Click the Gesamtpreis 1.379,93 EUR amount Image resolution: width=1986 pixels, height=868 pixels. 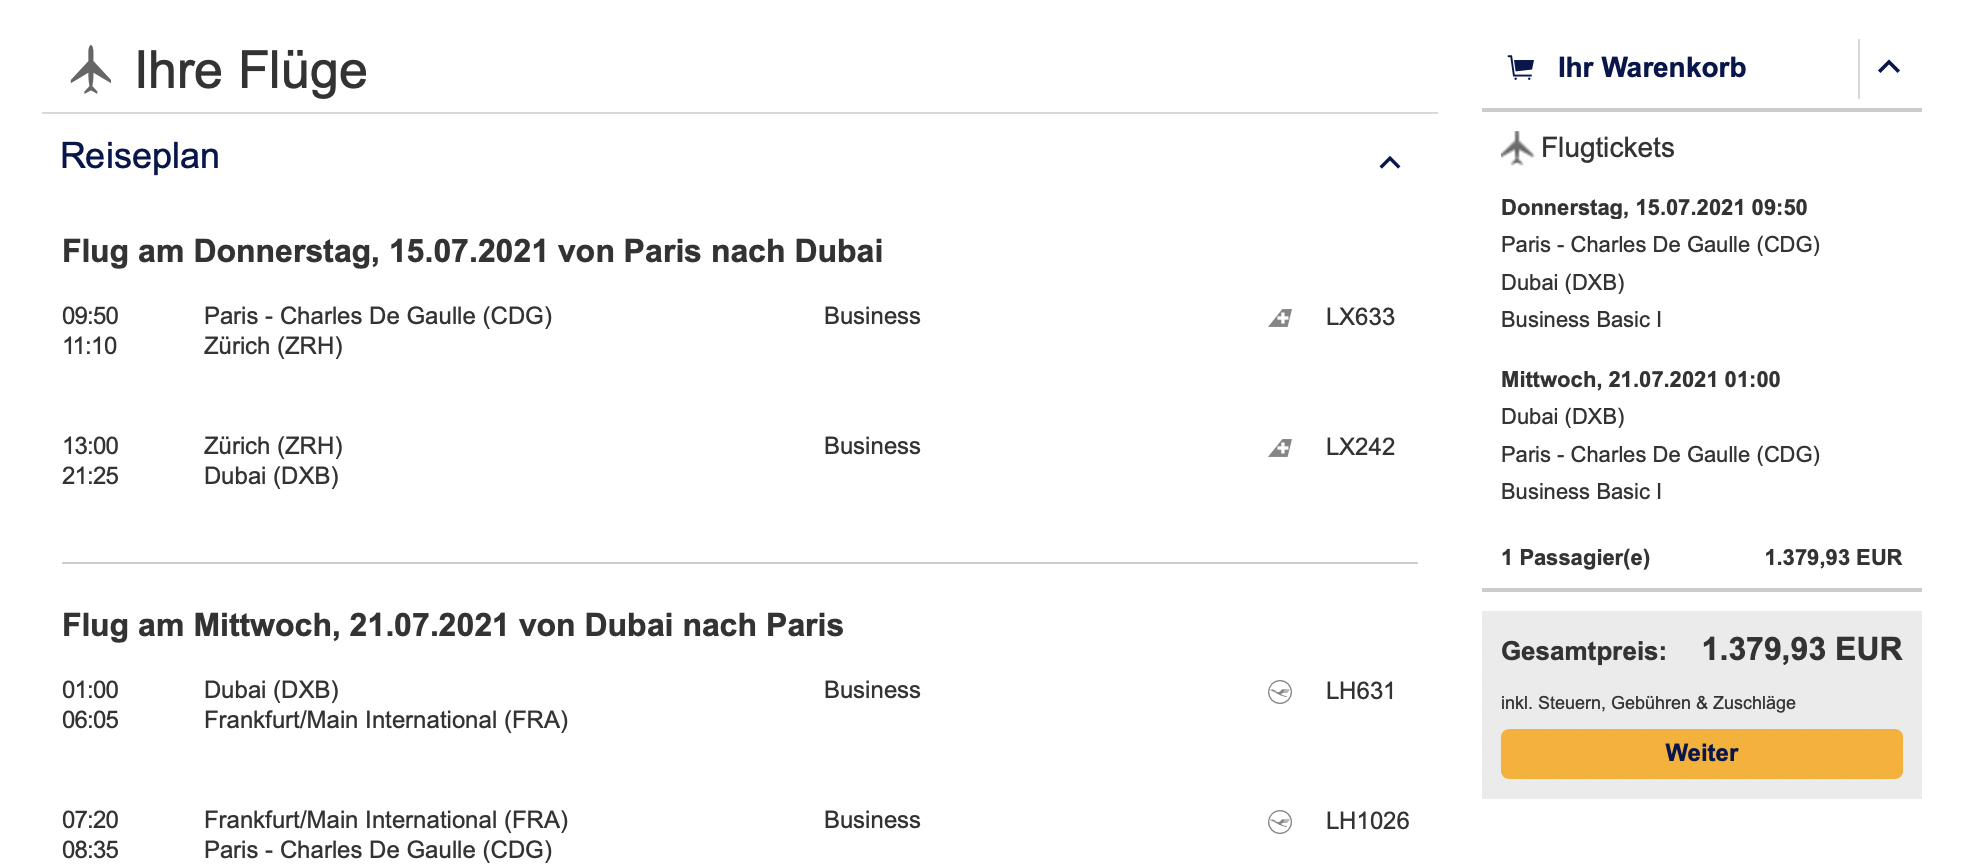pyautogui.click(x=1801, y=649)
